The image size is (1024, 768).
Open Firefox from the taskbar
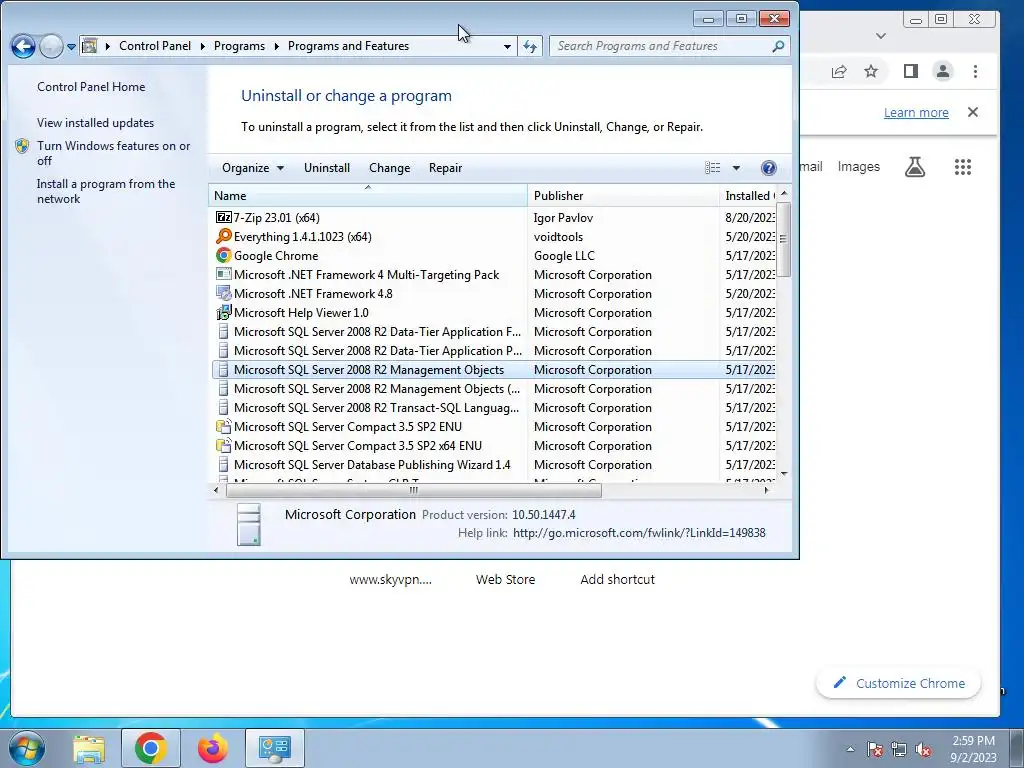(x=212, y=748)
